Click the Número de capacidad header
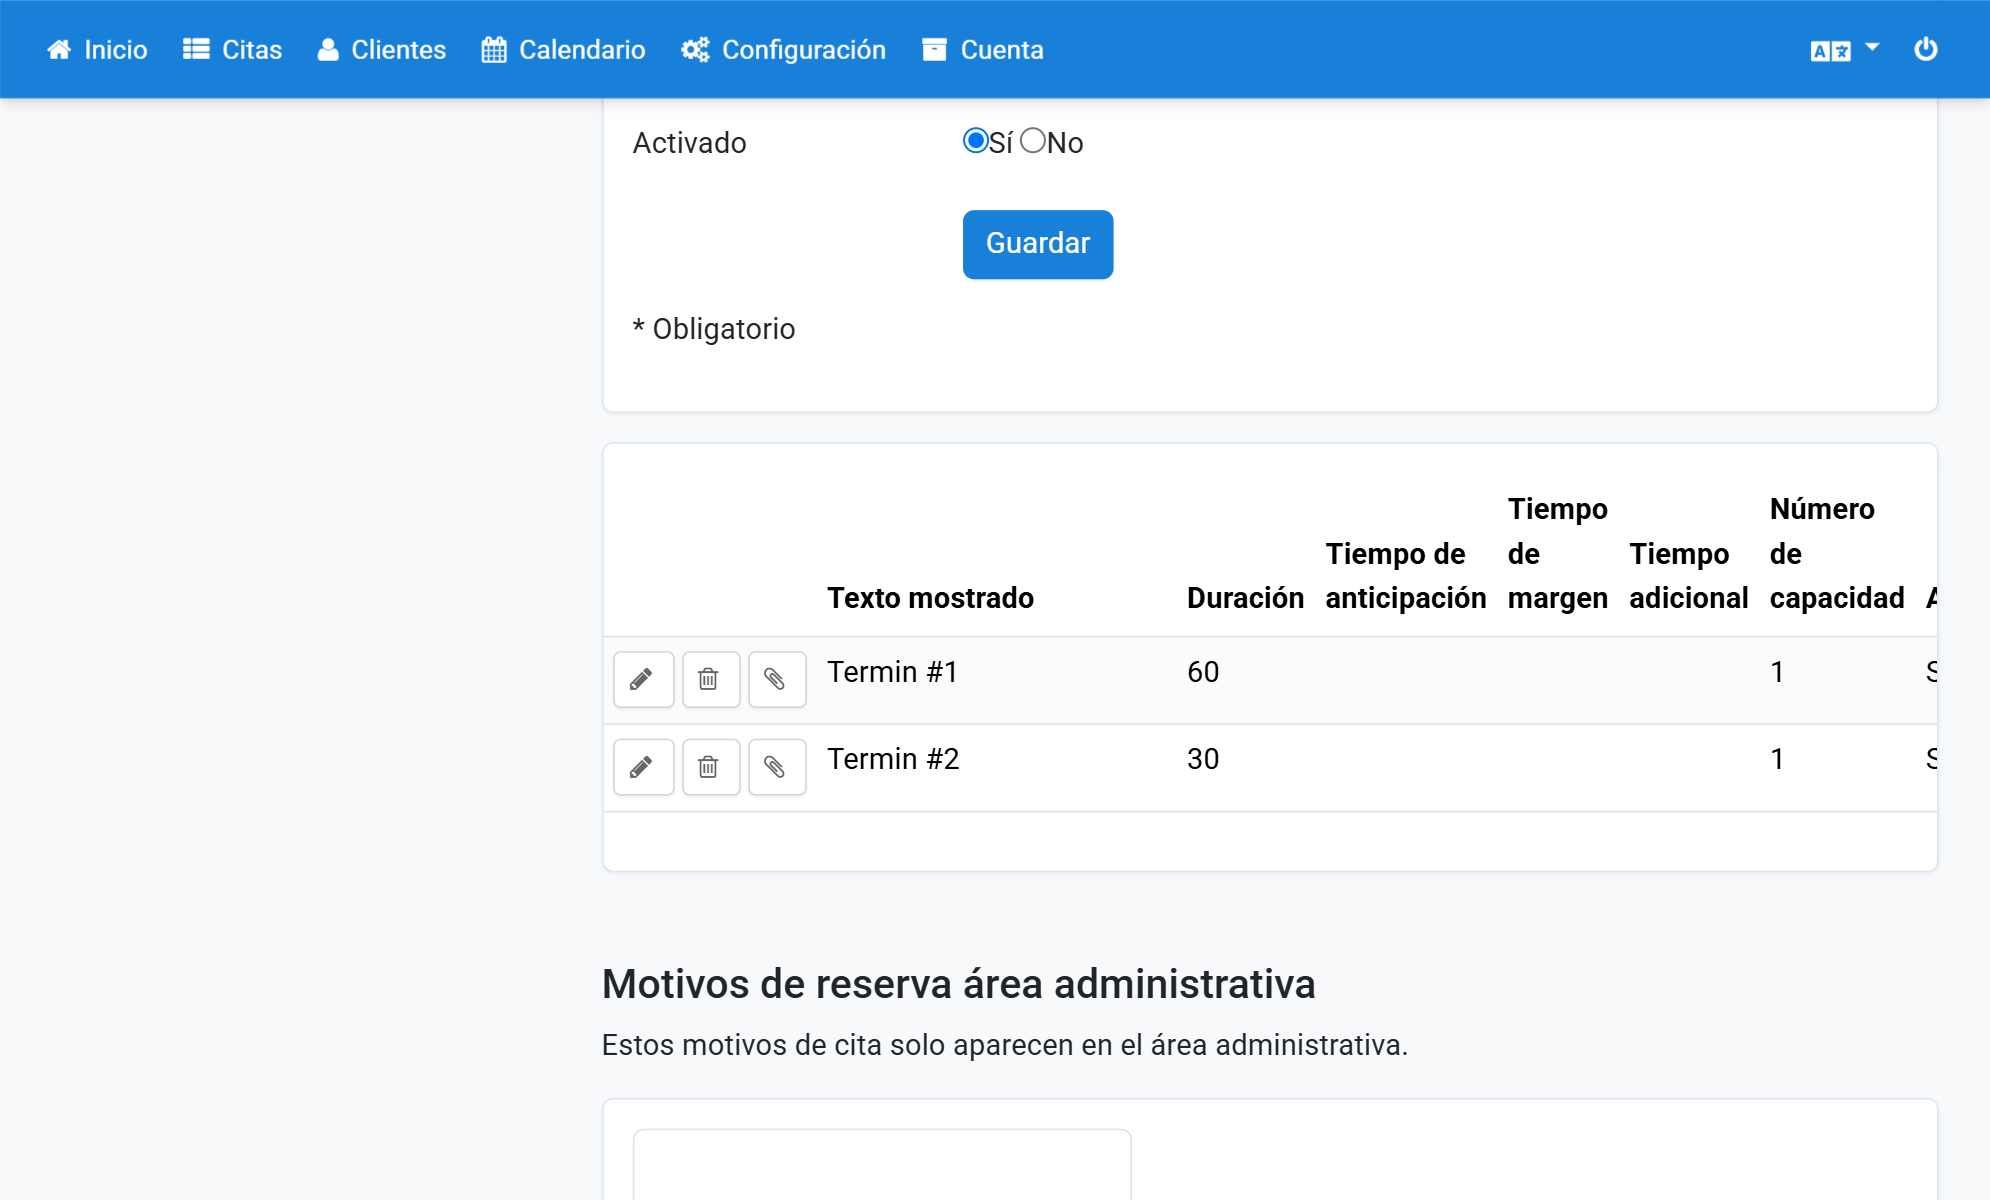The width and height of the screenshot is (1990, 1200). 1836,553
